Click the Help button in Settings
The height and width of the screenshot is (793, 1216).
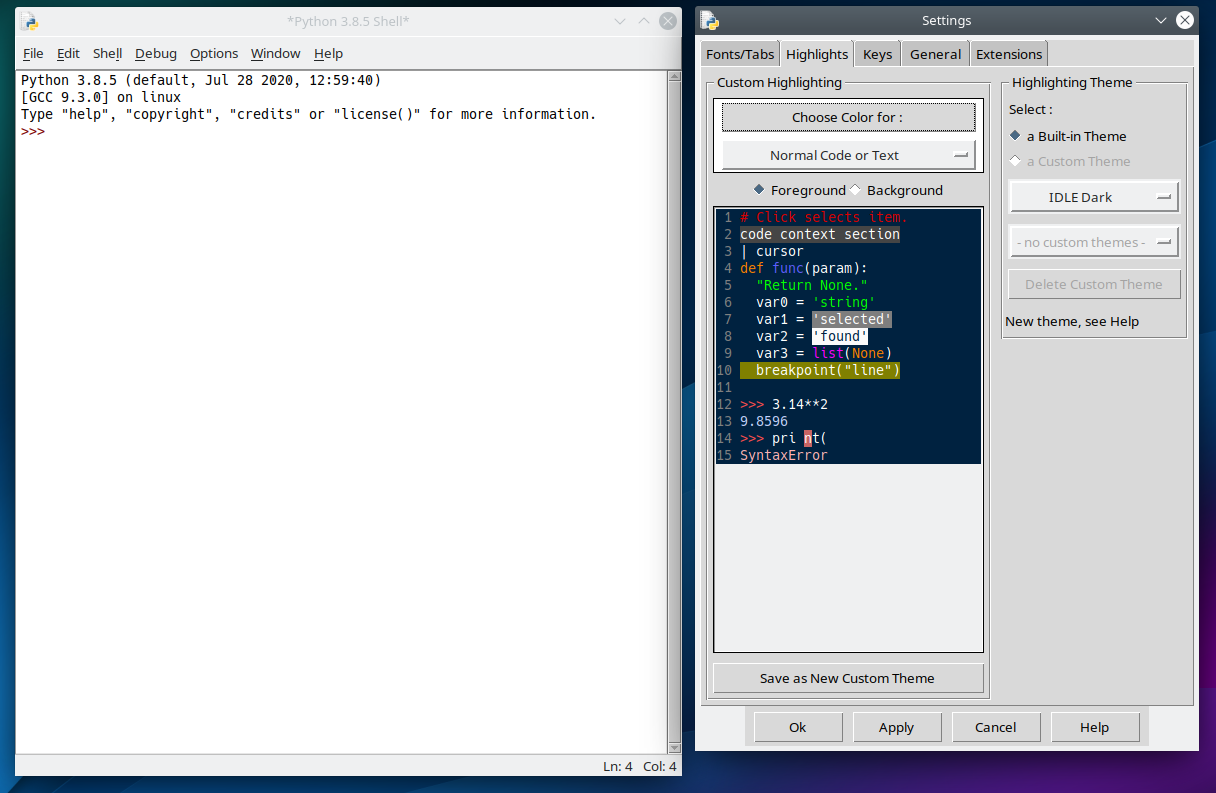point(1094,727)
